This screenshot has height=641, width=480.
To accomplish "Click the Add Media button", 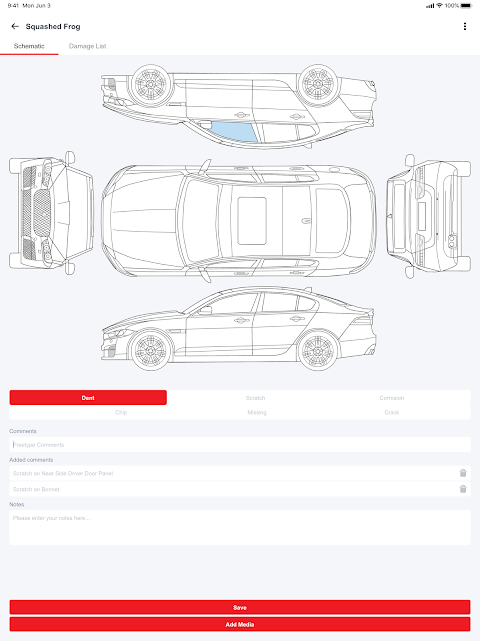I will [240, 624].
